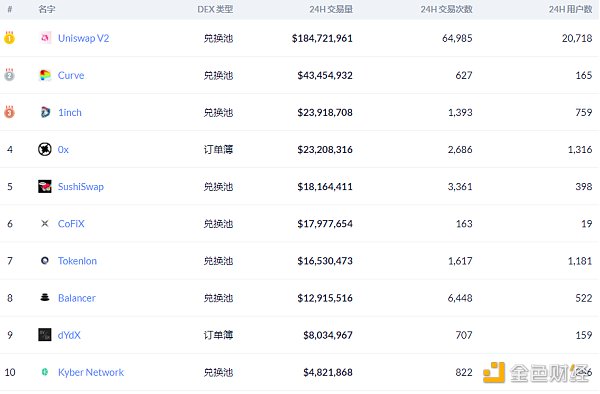
Task: Open the Uniswap V2 link
Action: pyautogui.click(x=83, y=38)
